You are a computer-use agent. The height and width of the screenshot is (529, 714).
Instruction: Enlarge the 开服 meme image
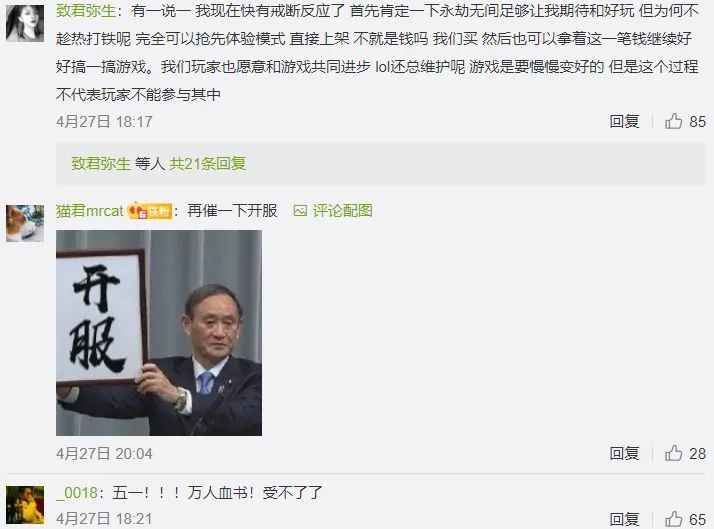point(159,333)
